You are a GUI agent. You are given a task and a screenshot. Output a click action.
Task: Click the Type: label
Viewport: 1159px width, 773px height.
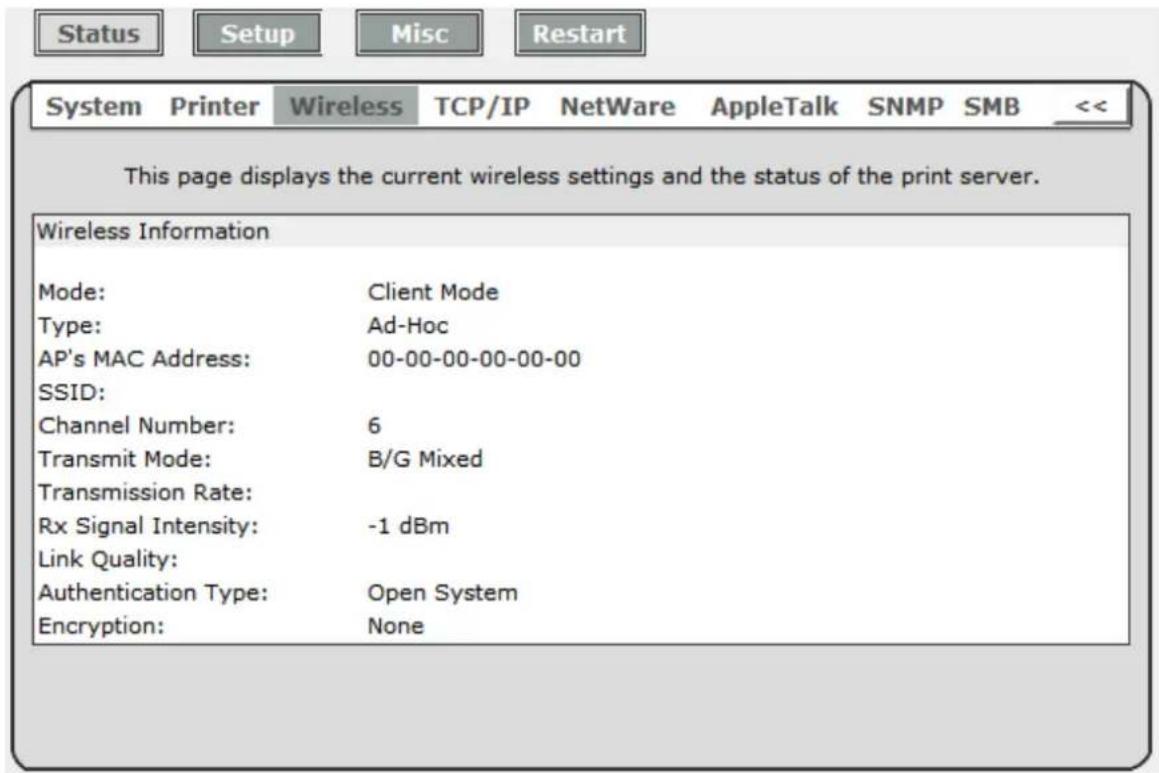click(69, 325)
